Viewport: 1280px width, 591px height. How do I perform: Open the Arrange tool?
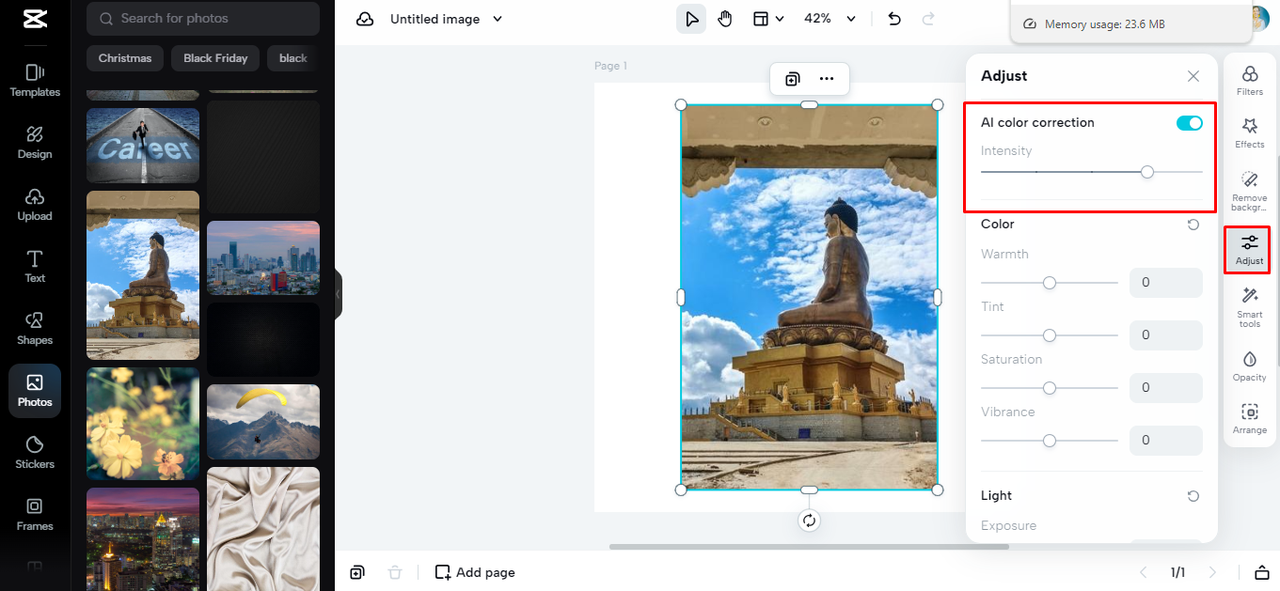[x=1249, y=419]
